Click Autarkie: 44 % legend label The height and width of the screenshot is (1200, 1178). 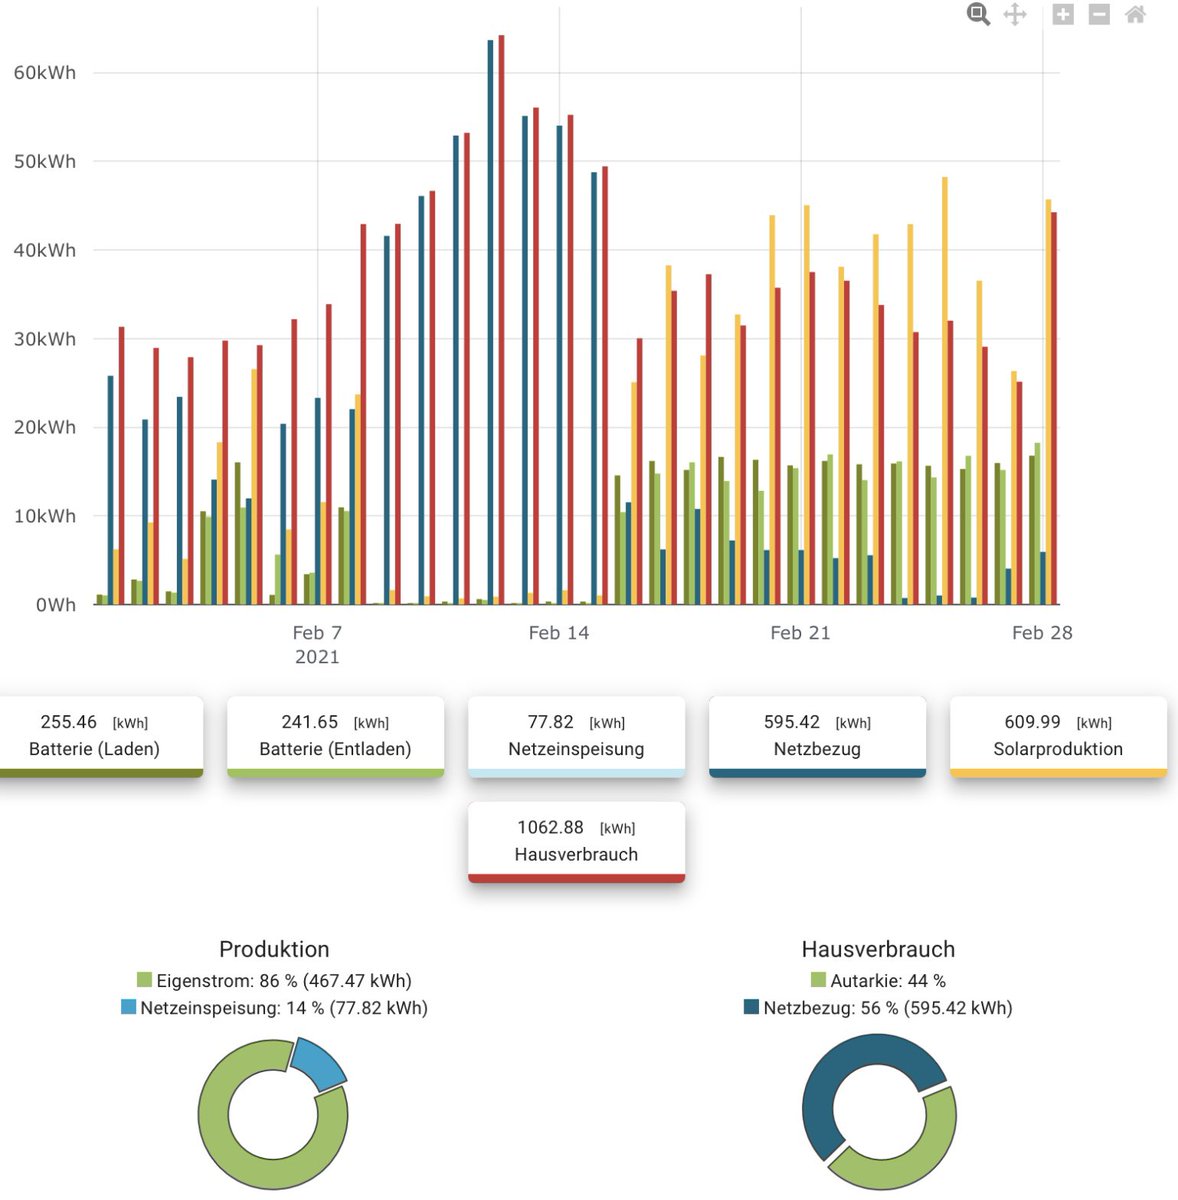pyautogui.click(x=888, y=981)
